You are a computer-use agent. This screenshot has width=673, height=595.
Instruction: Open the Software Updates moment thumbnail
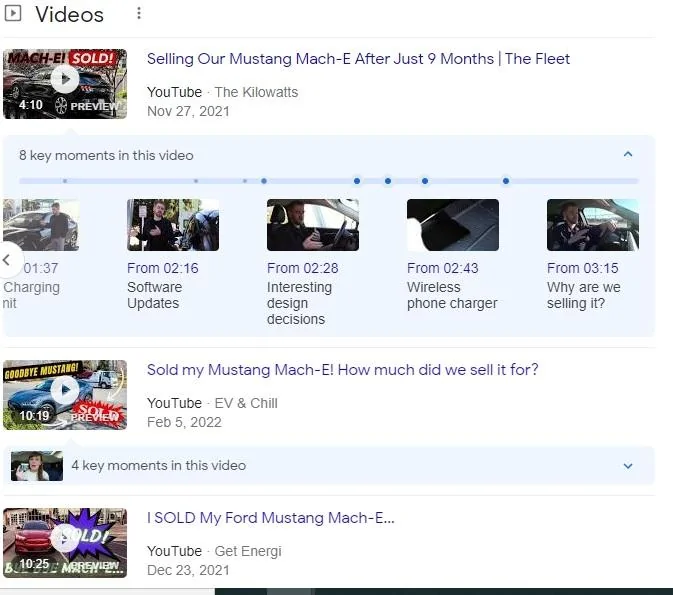tap(173, 225)
